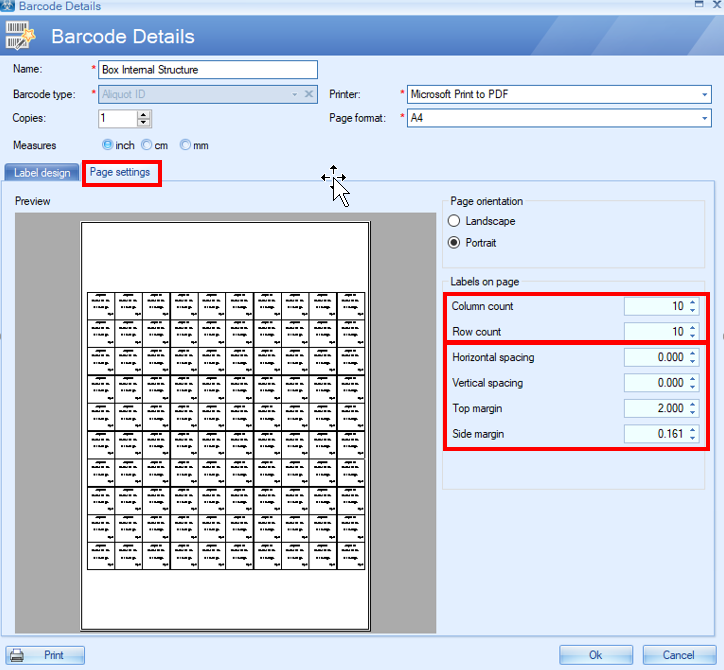Choose Landscape page orientation
The width and height of the screenshot is (724, 670).
tap(454, 221)
